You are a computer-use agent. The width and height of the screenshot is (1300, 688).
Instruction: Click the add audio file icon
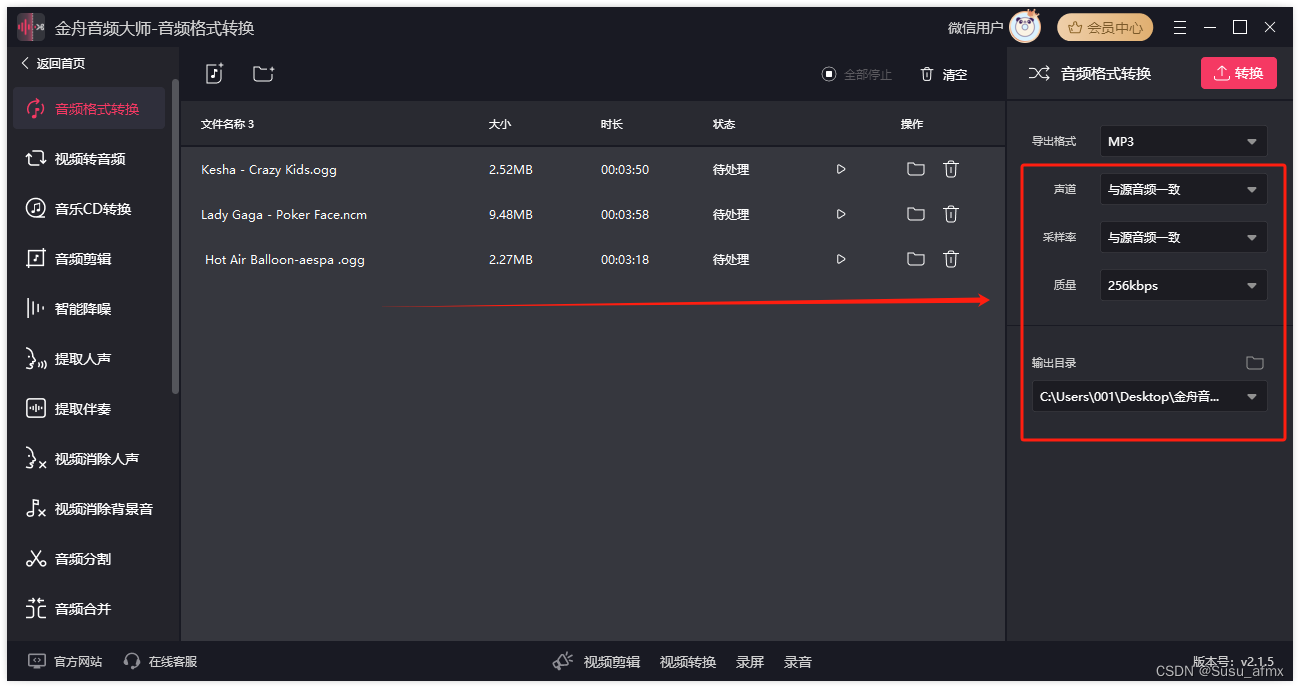click(x=214, y=73)
